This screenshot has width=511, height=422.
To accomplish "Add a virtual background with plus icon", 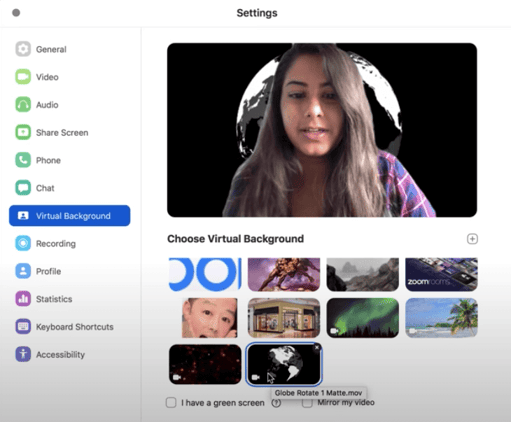I will pyautogui.click(x=472, y=239).
